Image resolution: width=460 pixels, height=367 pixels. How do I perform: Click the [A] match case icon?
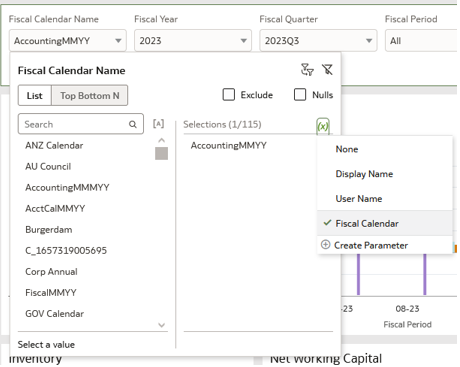(x=158, y=124)
